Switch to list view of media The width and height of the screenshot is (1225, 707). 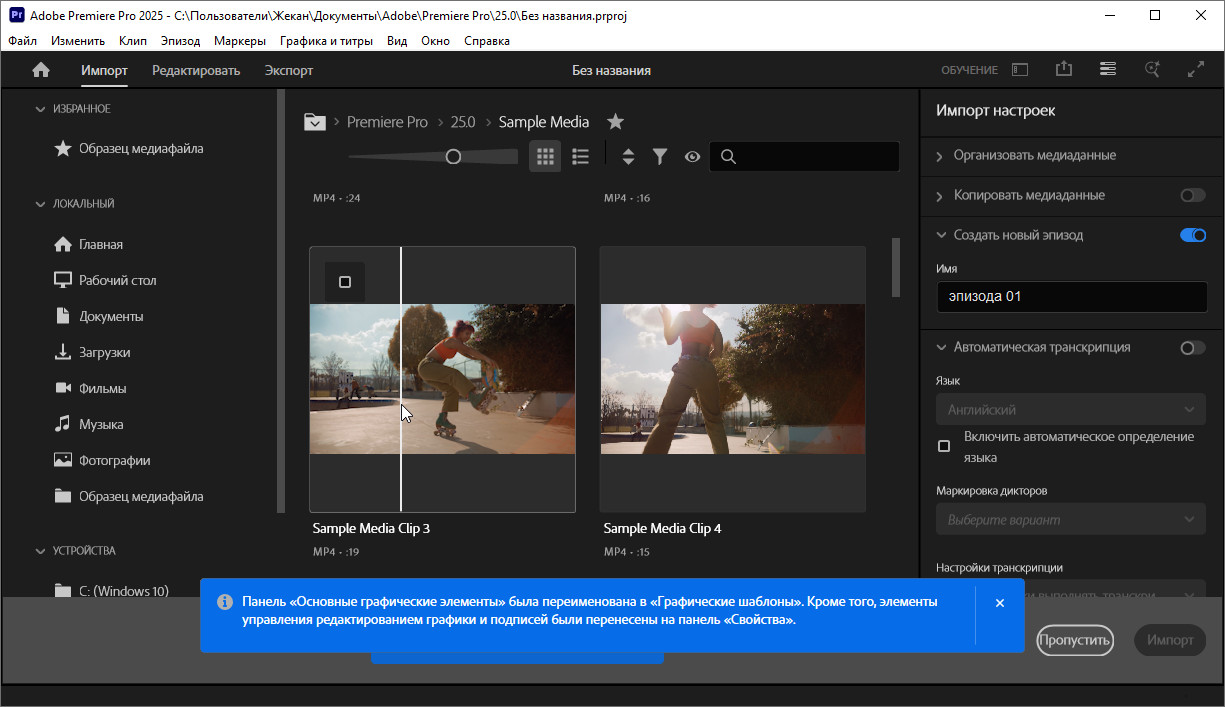pos(580,157)
